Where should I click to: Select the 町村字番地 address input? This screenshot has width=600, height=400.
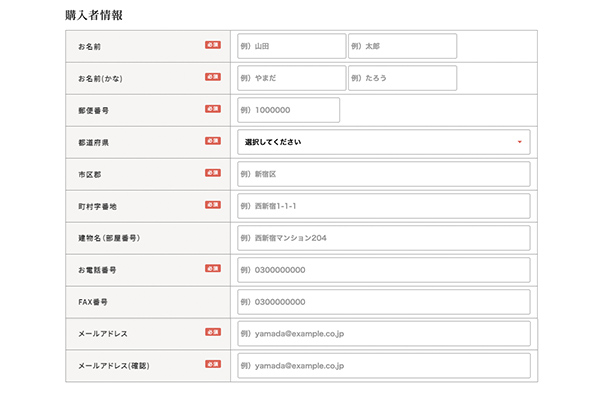pos(383,206)
